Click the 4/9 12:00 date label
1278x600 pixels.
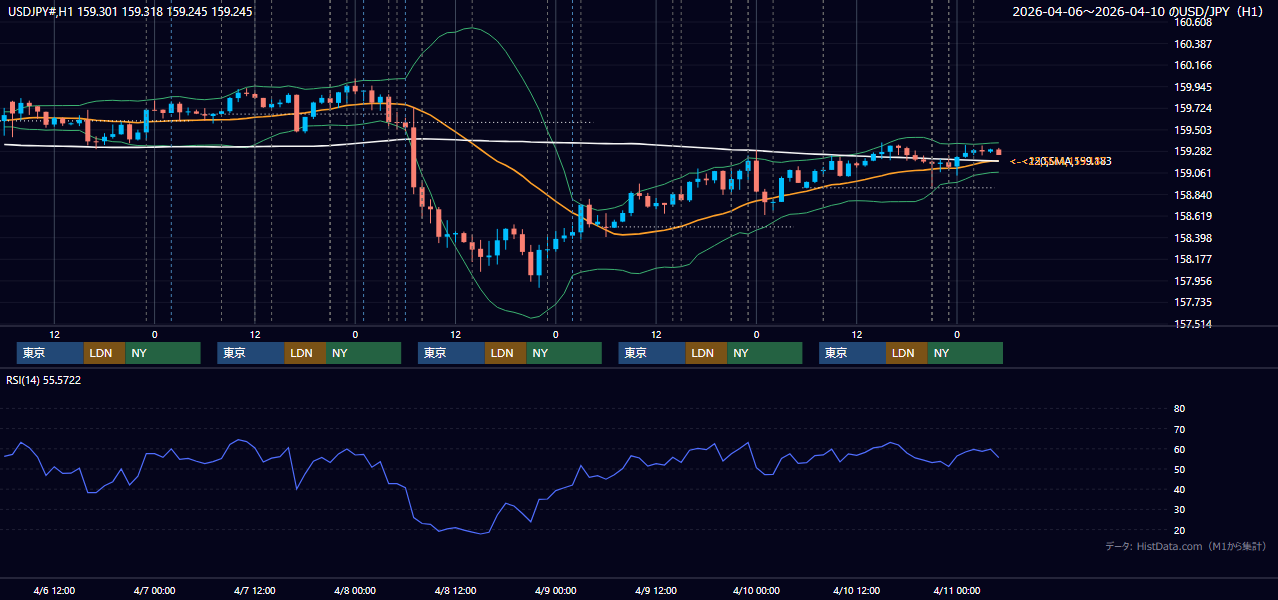(x=656, y=590)
